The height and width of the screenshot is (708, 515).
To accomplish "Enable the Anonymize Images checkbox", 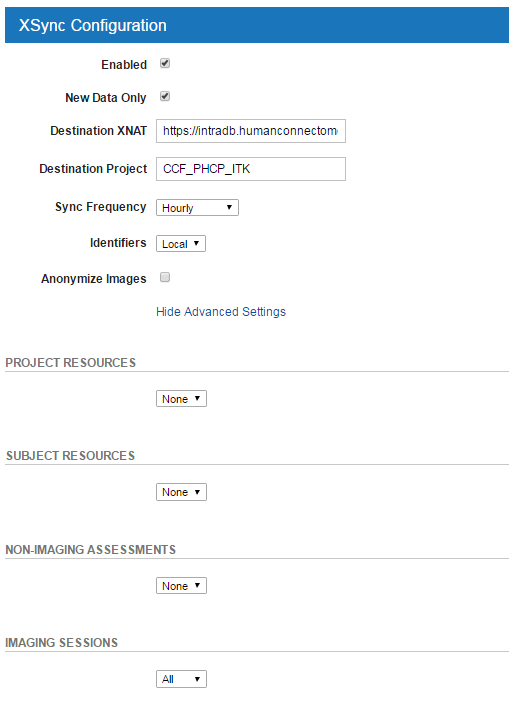I will [165, 277].
